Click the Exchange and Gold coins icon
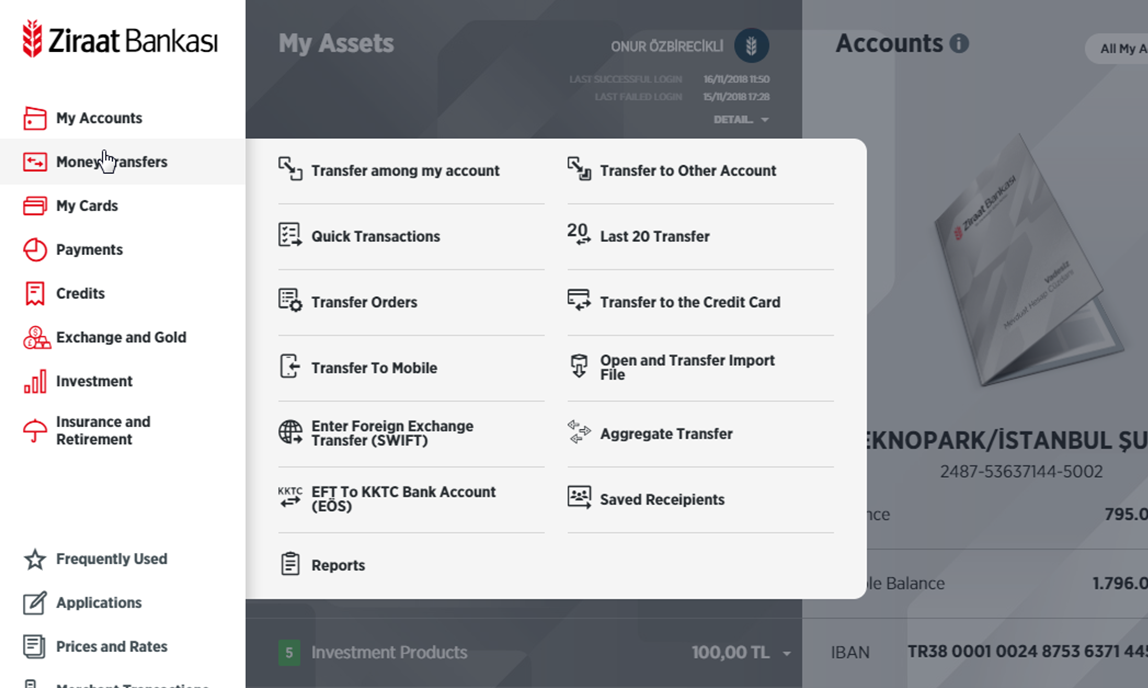This screenshot has height=688, width=1148. 36,338
